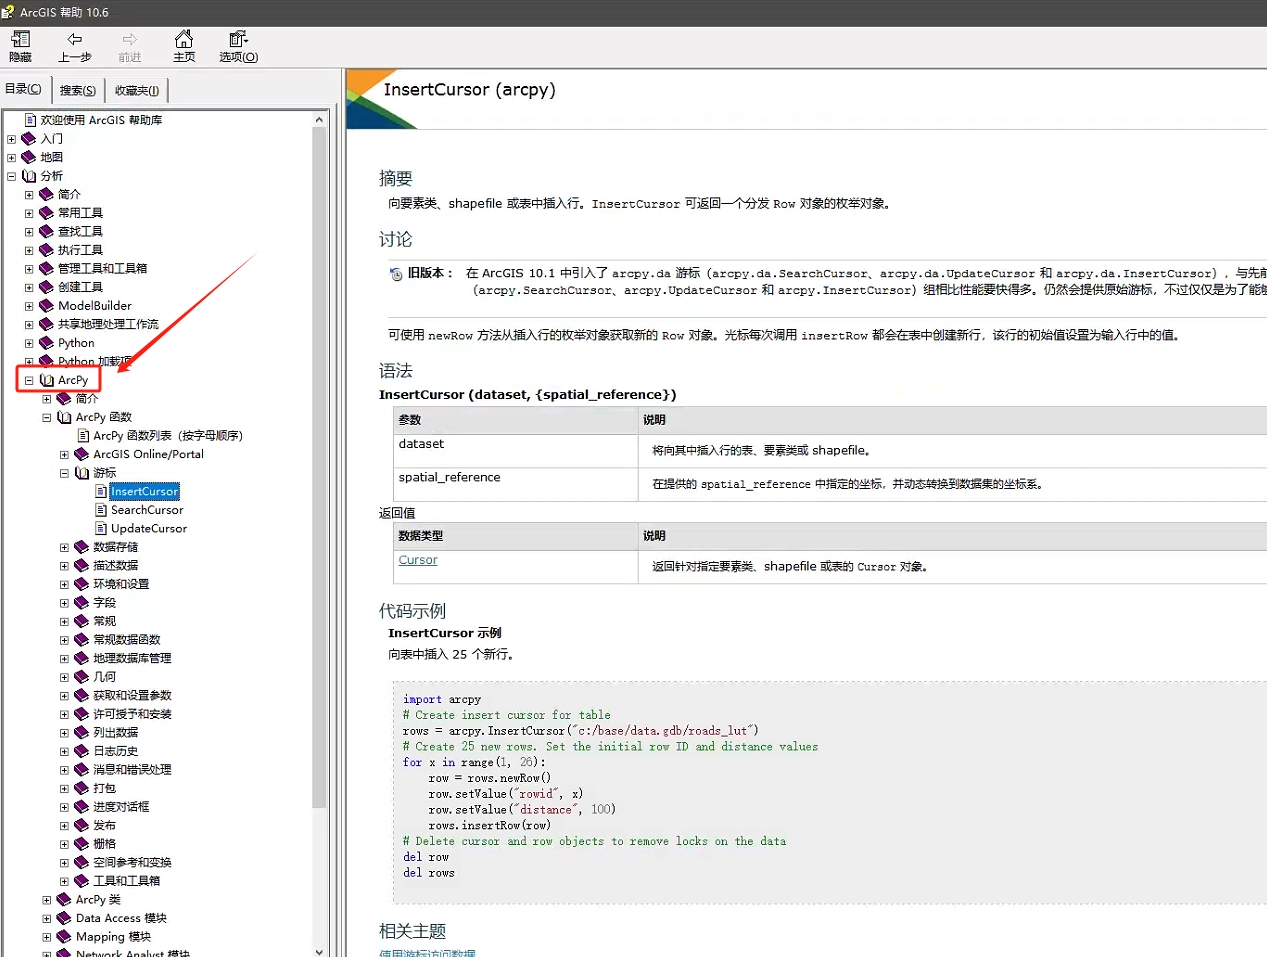Open the UpdateCursor topic
Image resolution: width=1267 pixels, height=957 pixels.
pos(149,529)
